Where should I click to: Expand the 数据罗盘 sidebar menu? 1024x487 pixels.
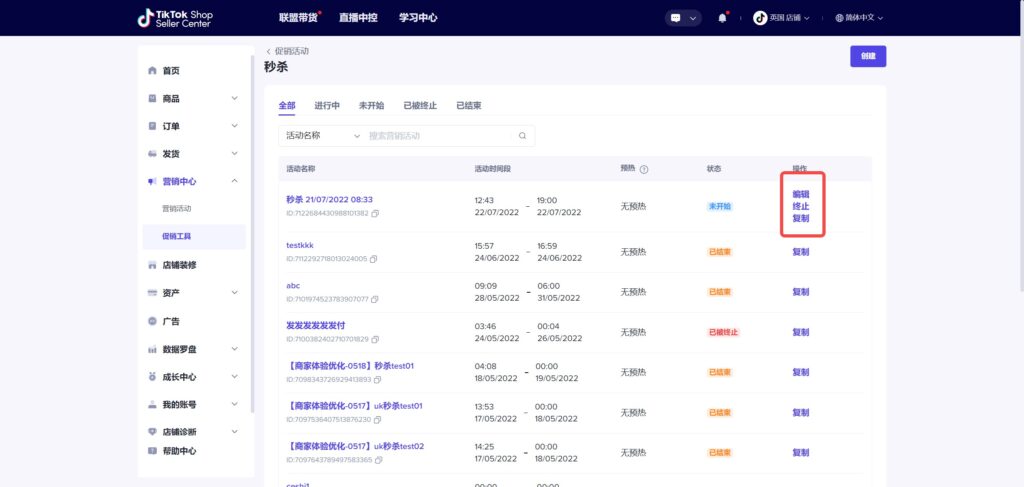click(x=234, y=349)
